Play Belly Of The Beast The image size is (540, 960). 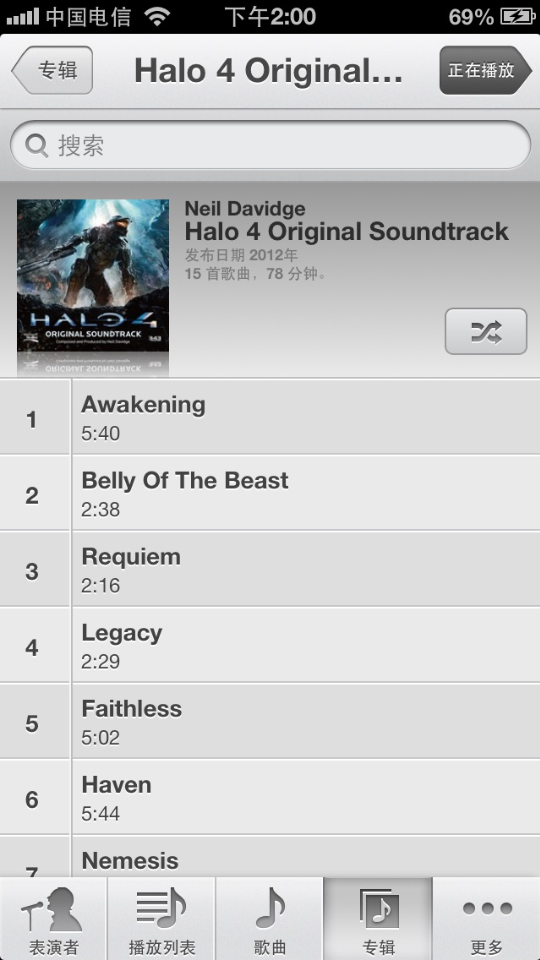(x=270, y=493)
